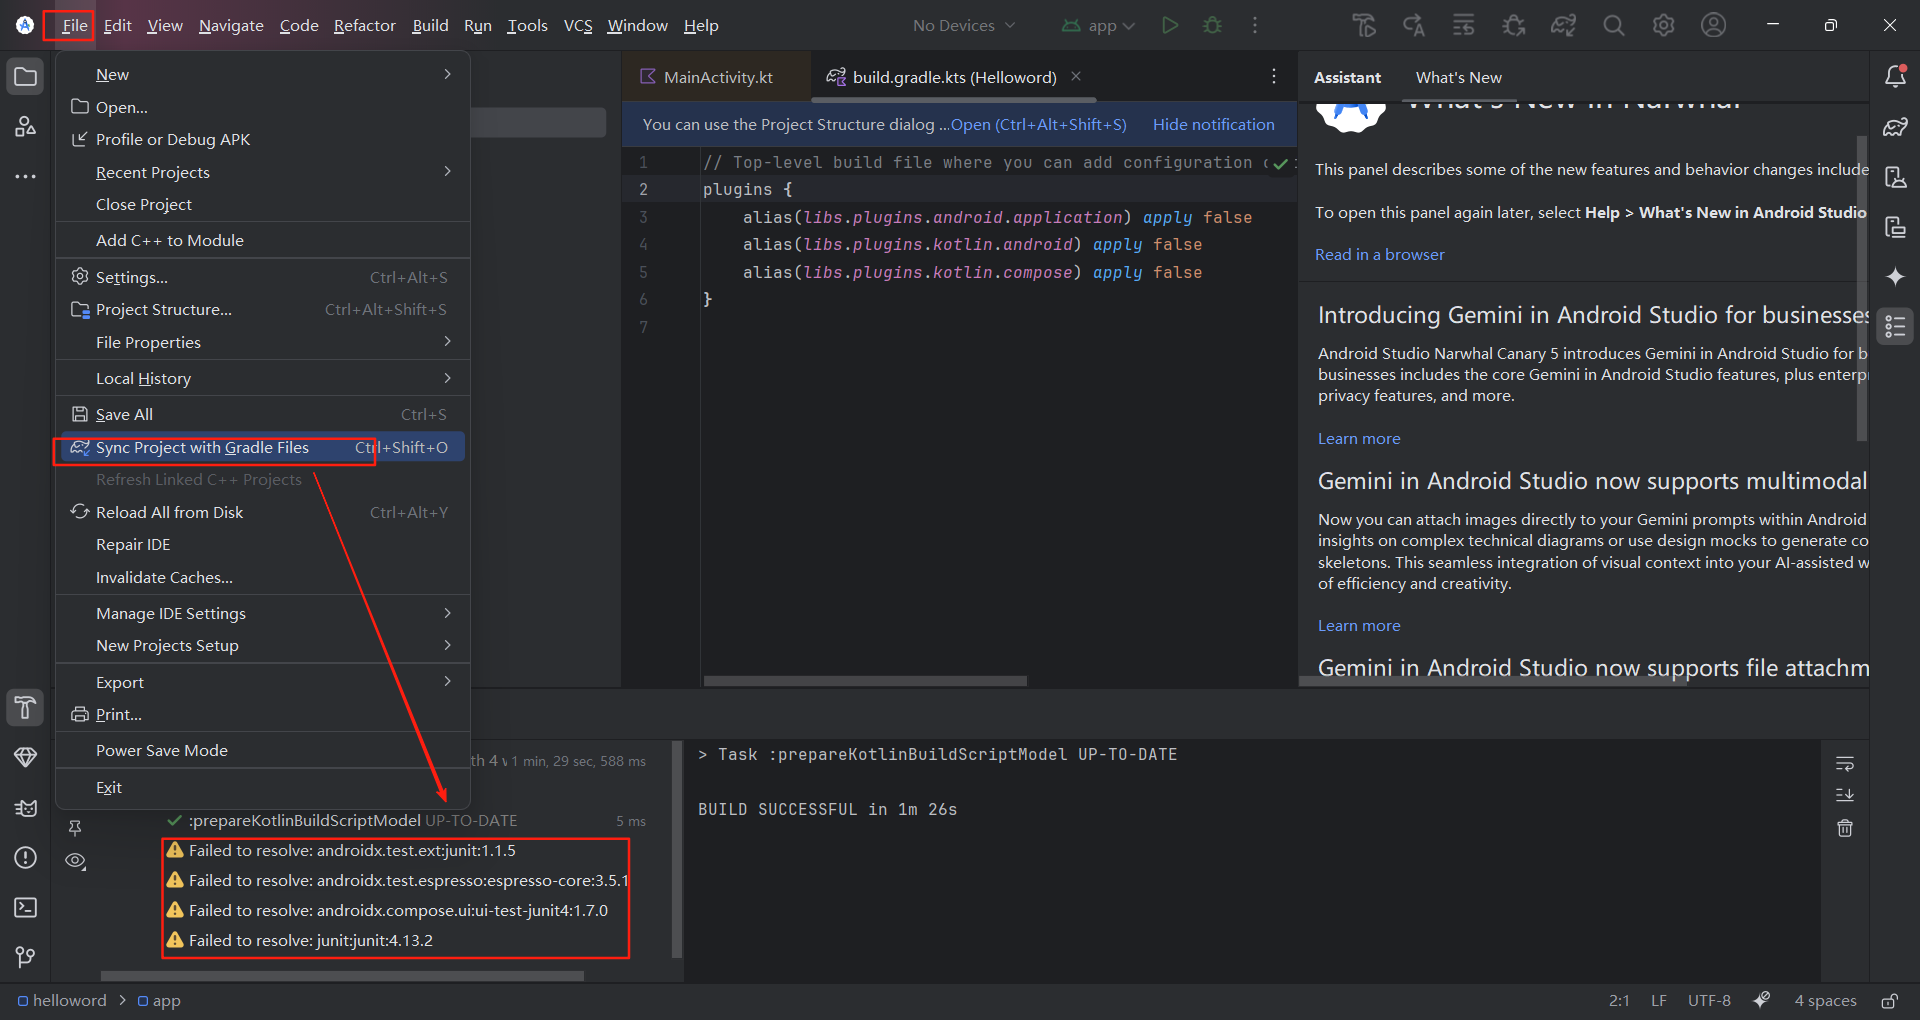
Task: Open the account profile icon
Action: point(1713,25)
